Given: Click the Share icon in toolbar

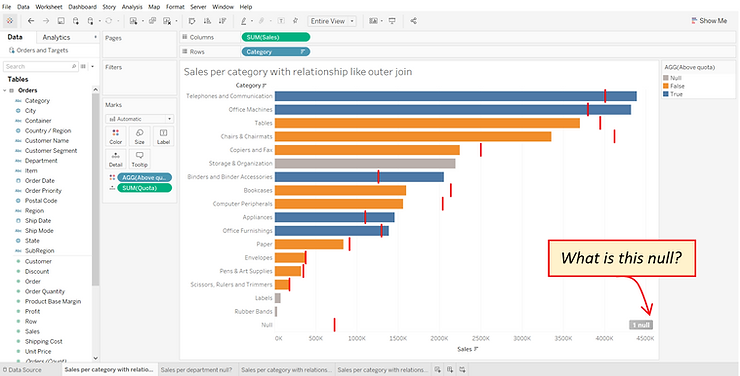Looking at the screenshot, I should (413, 21).
